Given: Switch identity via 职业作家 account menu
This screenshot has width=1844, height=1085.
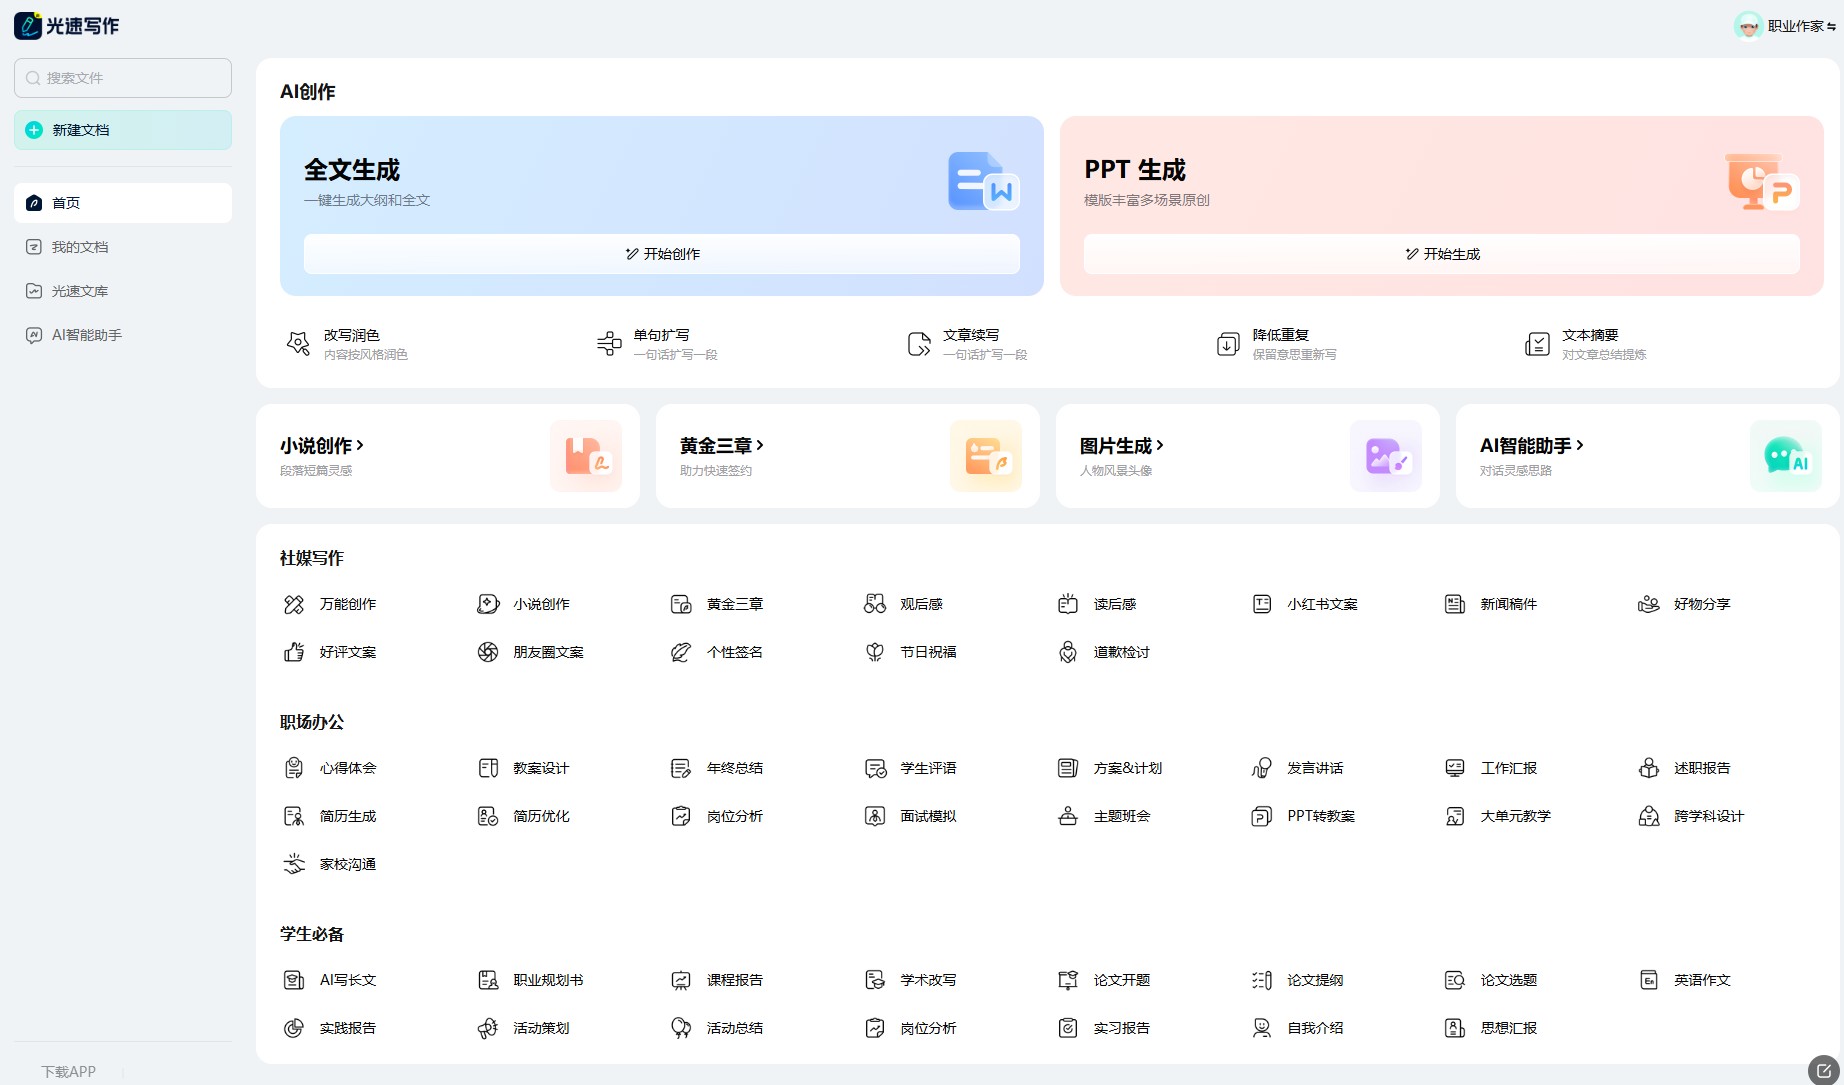Looking at the screenshot, I should (x=1786, y=26).
